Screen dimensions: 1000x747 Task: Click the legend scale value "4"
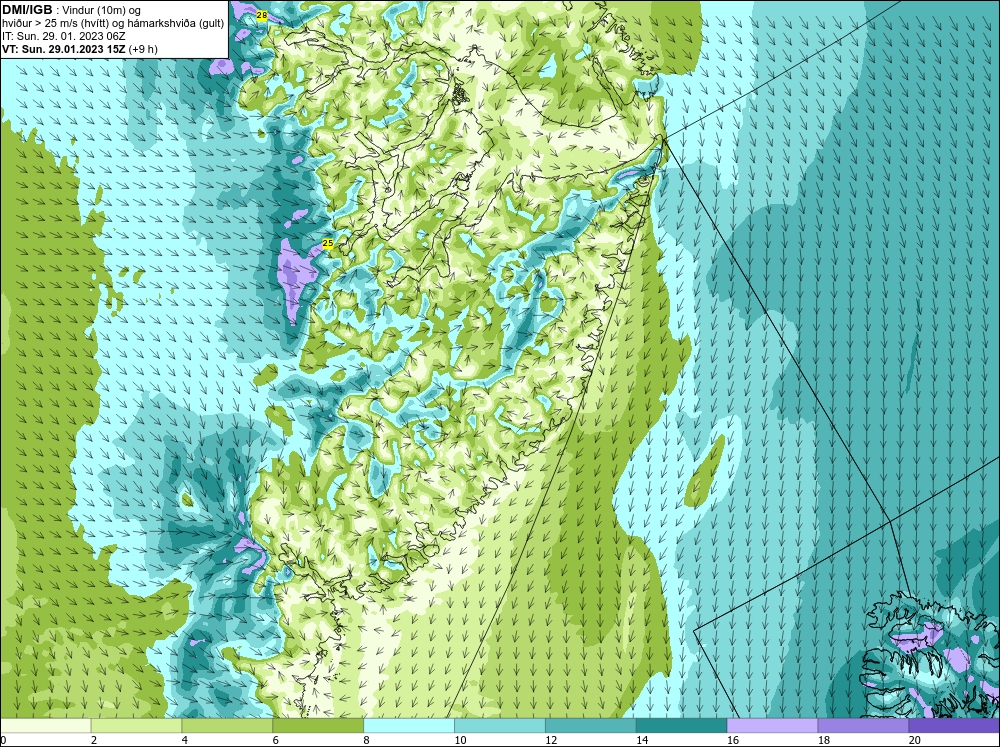pyautogui.click(x=184, y=740)
